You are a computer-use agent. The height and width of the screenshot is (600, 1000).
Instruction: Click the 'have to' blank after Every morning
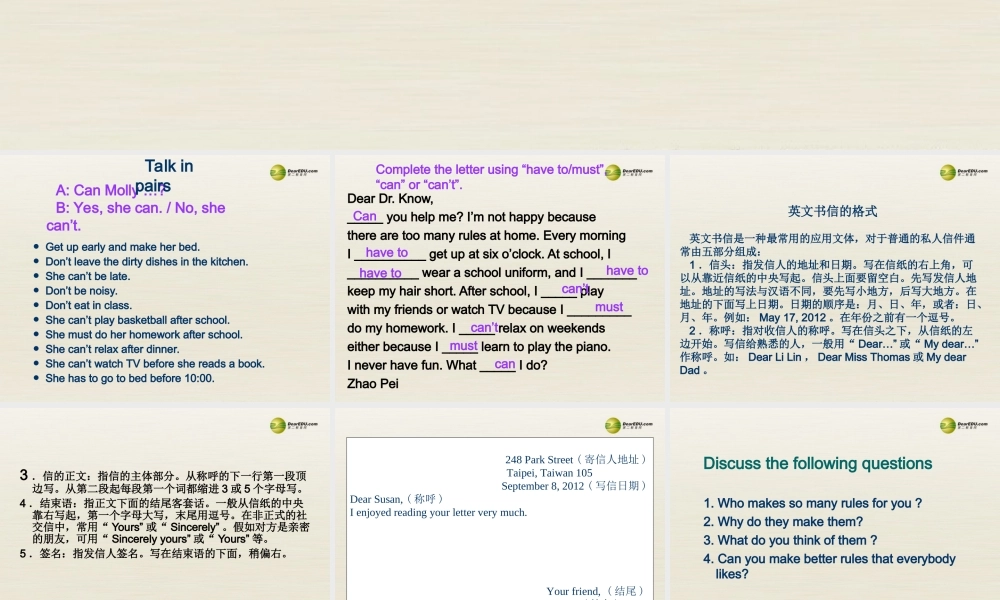click(388, 253)
